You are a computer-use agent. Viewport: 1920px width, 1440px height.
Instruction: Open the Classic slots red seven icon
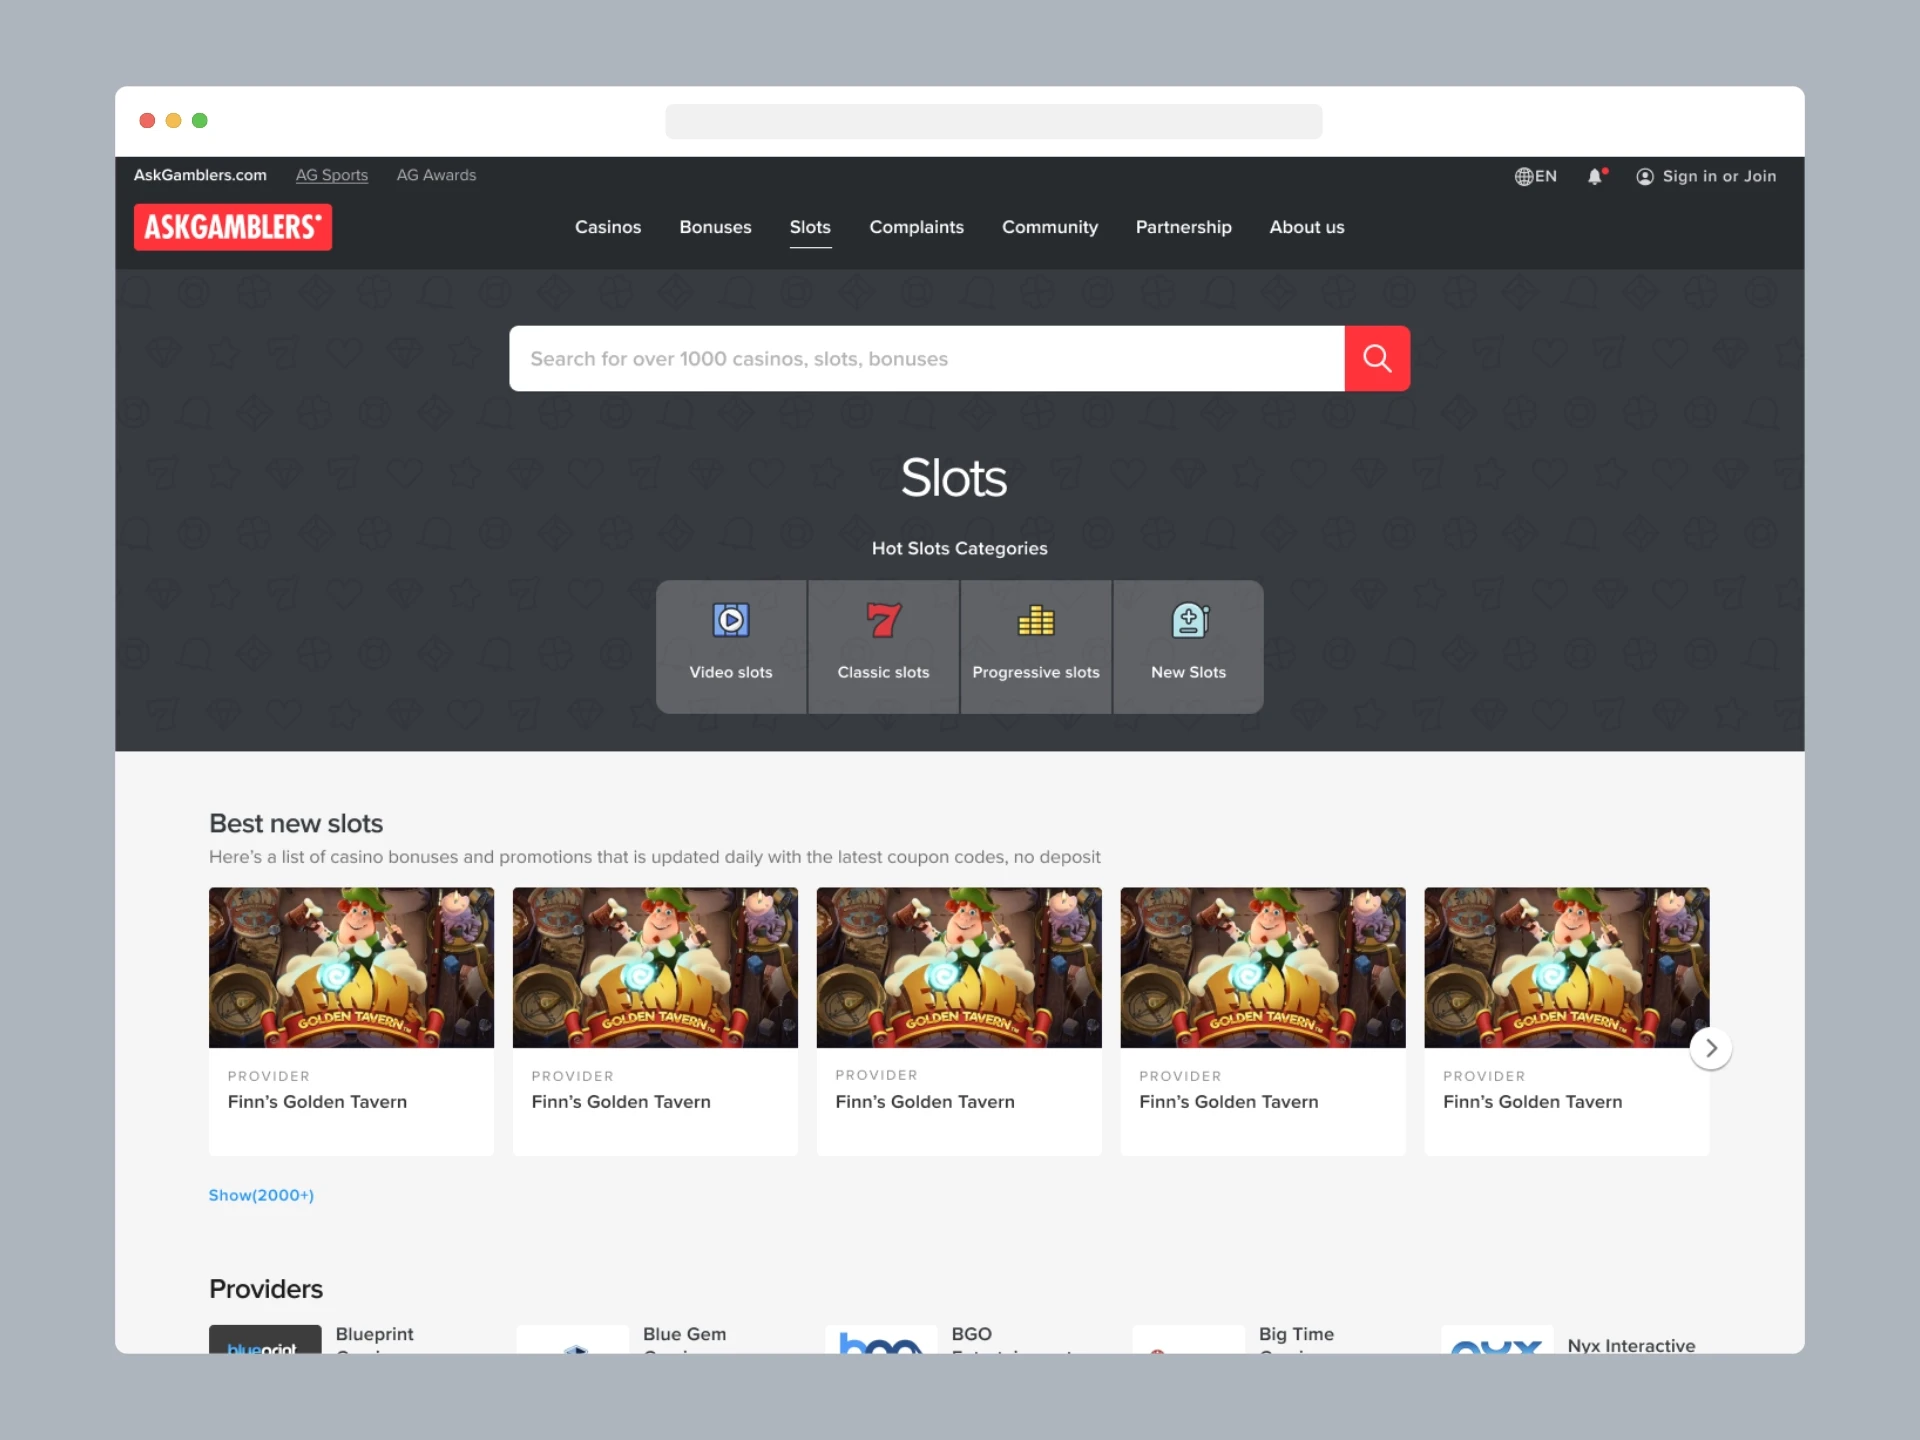[x=883, y=621]
